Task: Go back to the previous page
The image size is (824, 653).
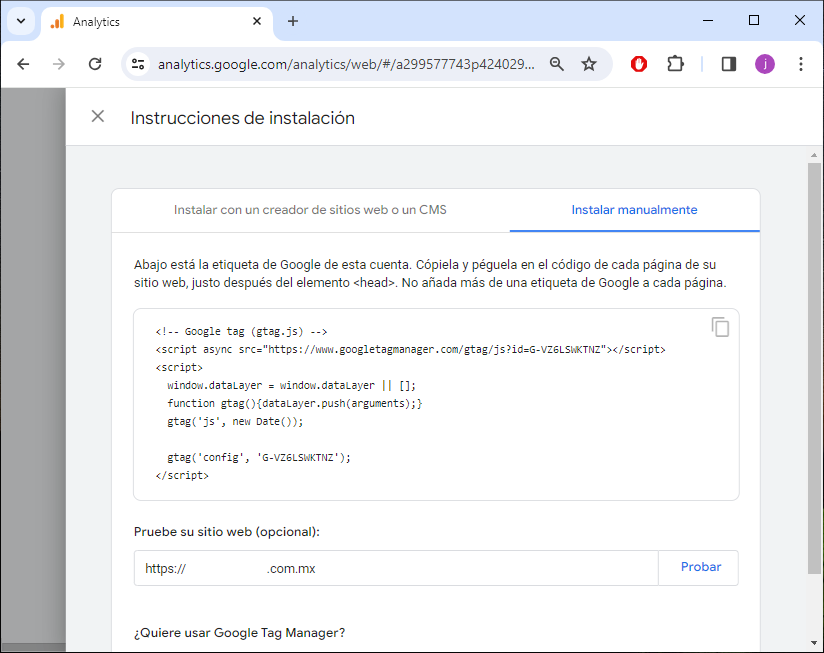Action: [x=24, y=64]
